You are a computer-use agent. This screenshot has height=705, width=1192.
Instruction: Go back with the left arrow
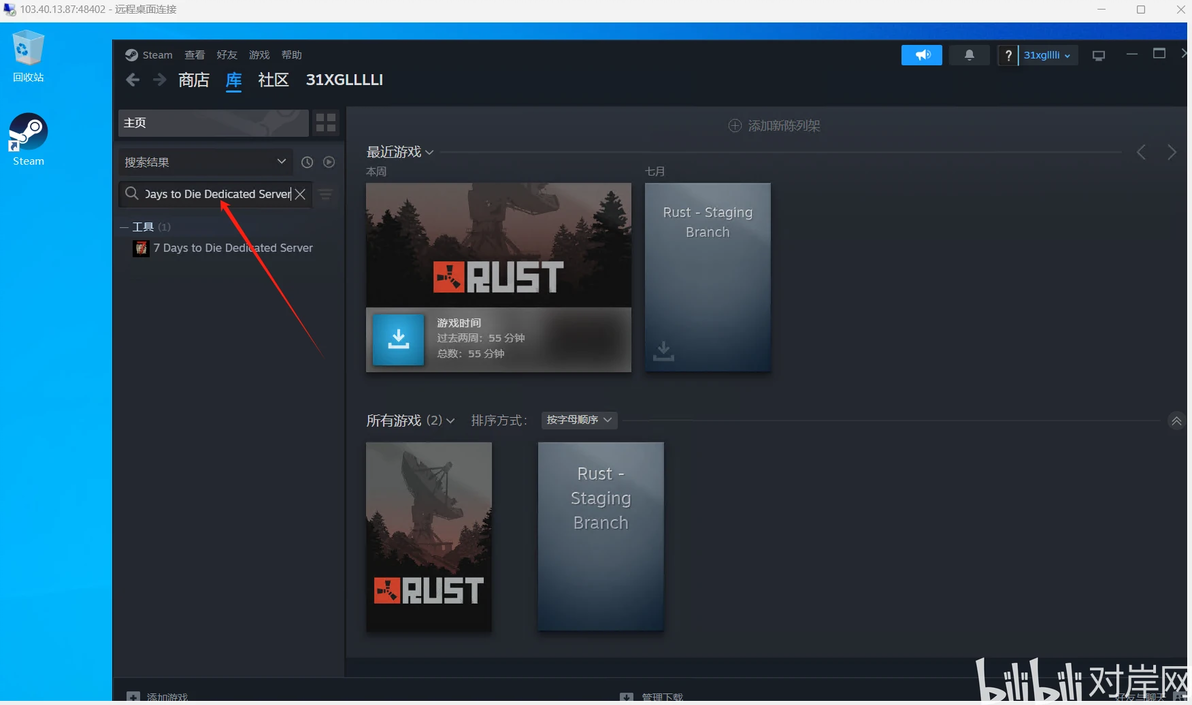point(133,80)
